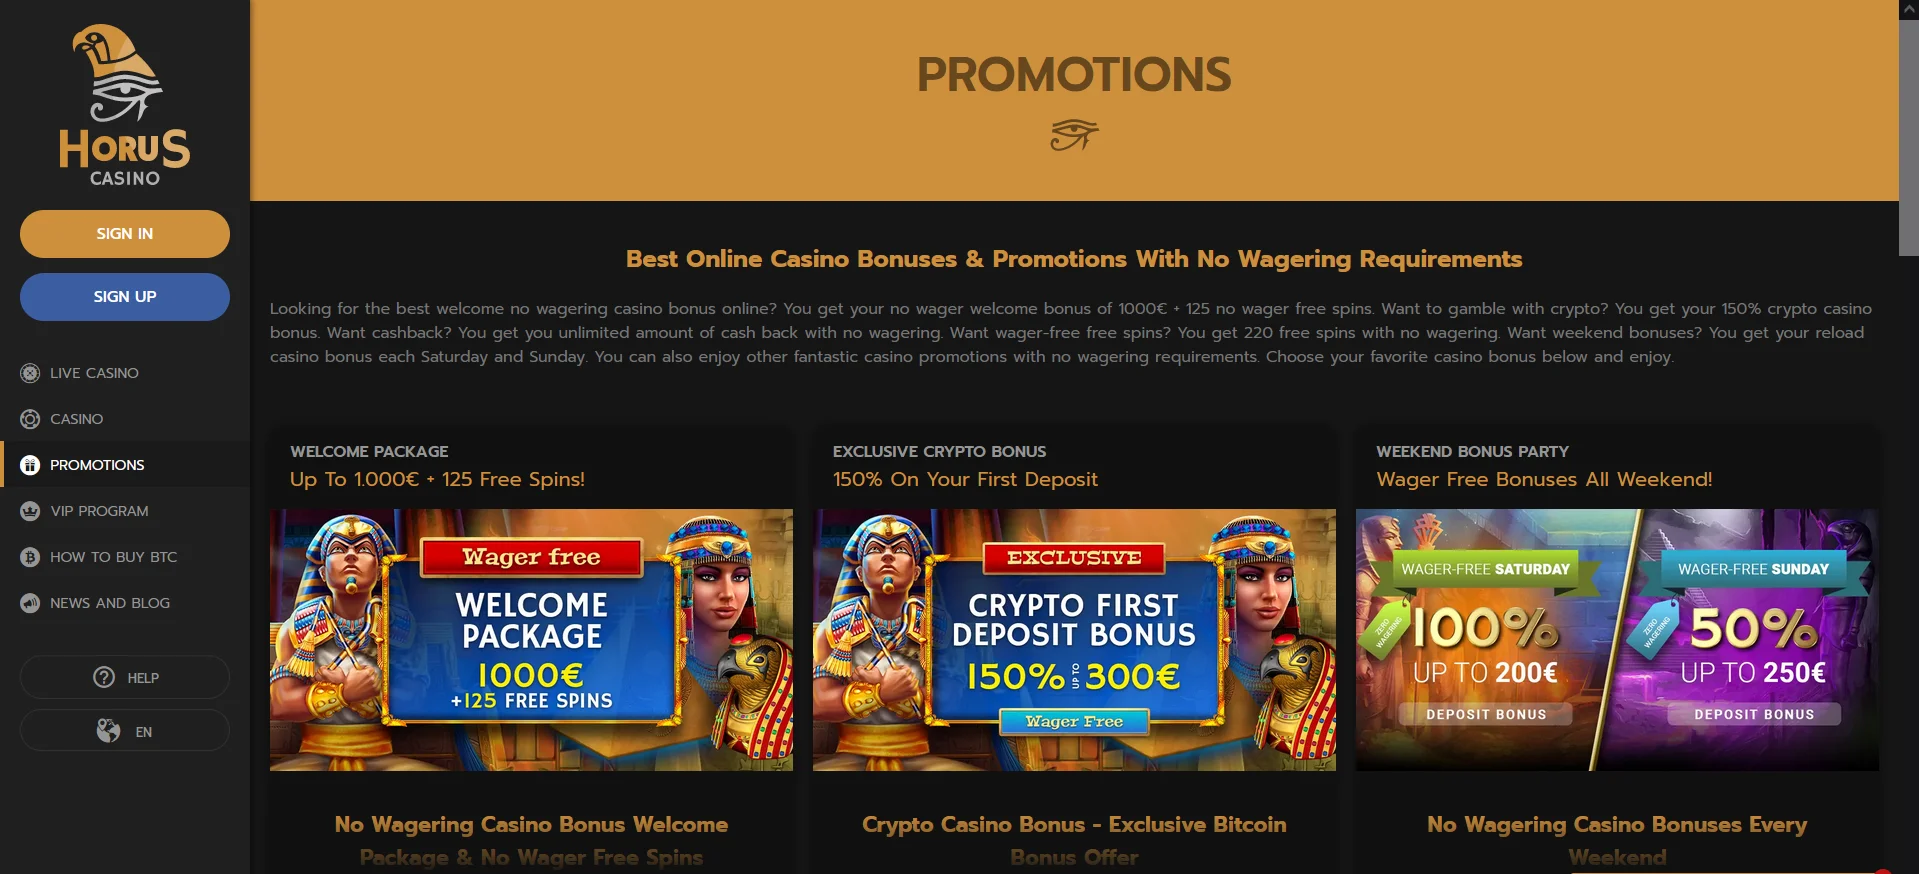
Task: Click the VIP Program crown icon
Action: pos(30,511)
